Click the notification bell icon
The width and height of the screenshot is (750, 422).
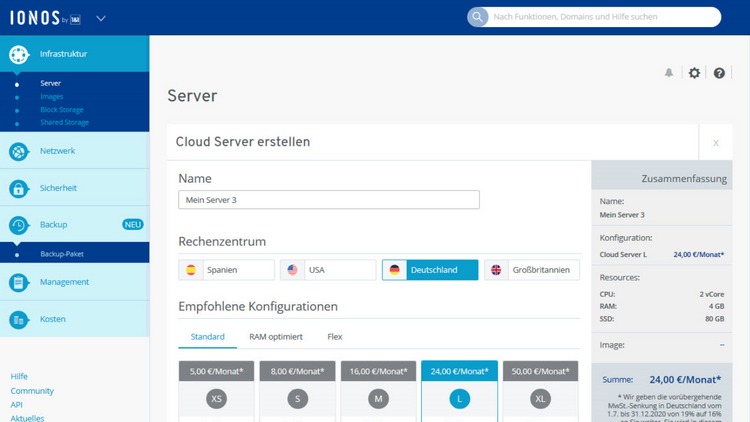[669, 73]
